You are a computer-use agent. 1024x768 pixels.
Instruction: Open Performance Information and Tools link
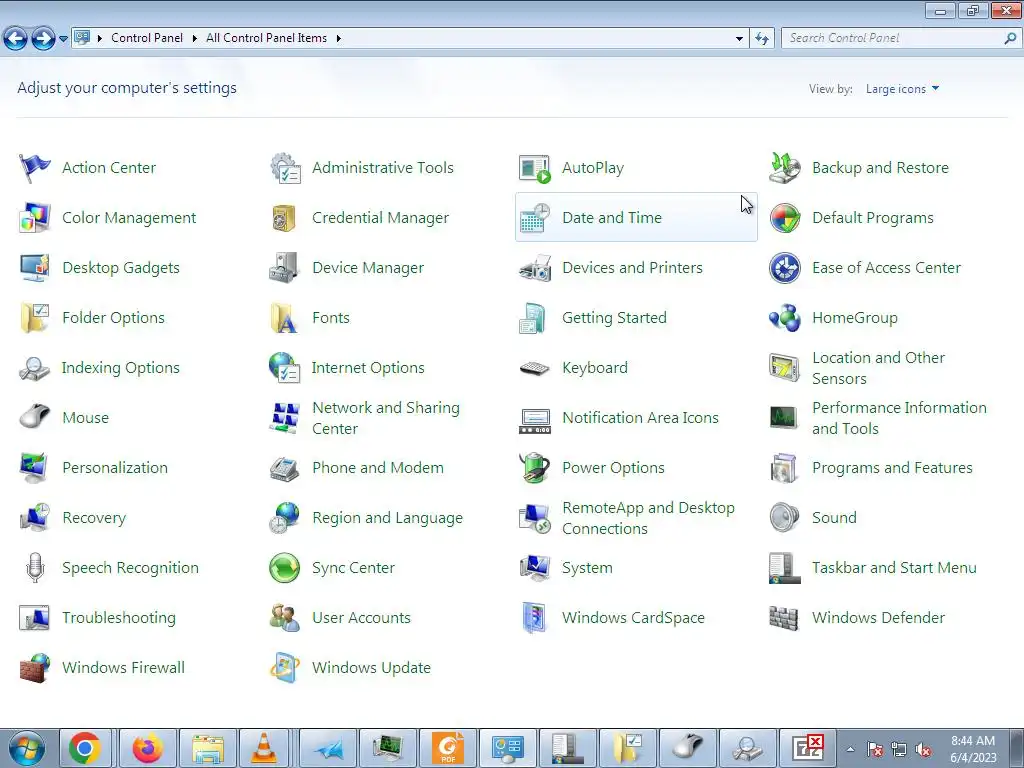click(x=899, y=418)
